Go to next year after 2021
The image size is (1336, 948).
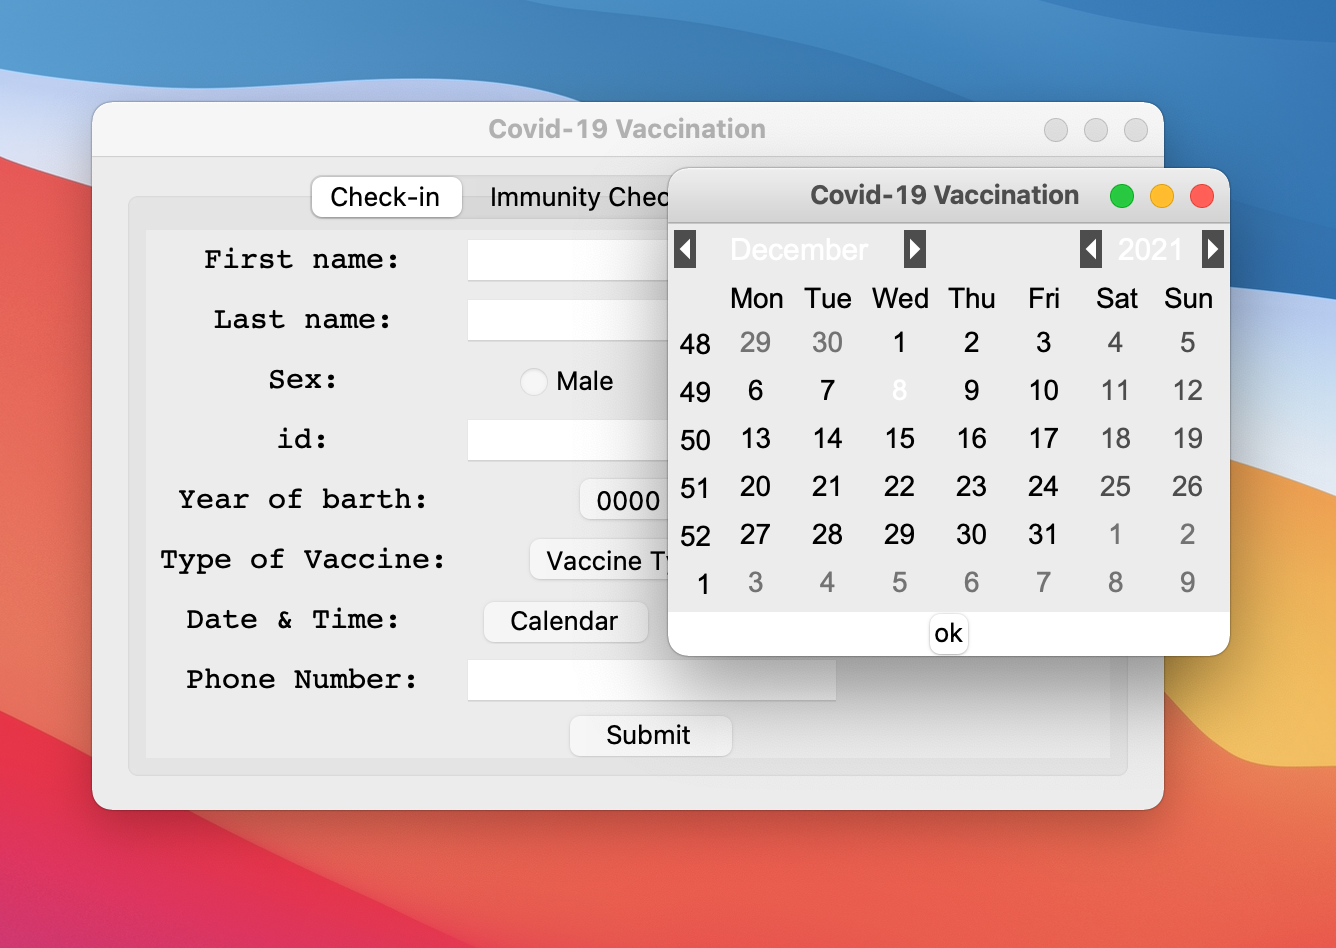tap(1213, 249)
